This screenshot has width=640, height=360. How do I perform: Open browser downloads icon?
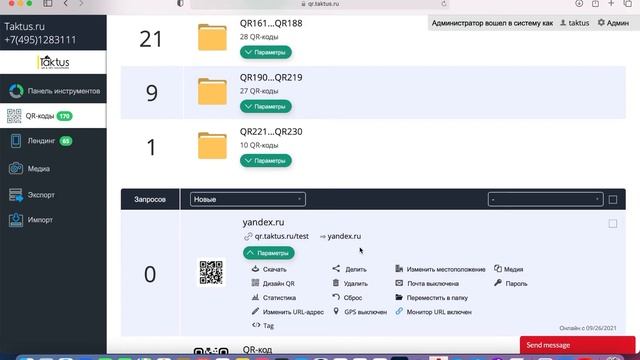pos(579,3)
